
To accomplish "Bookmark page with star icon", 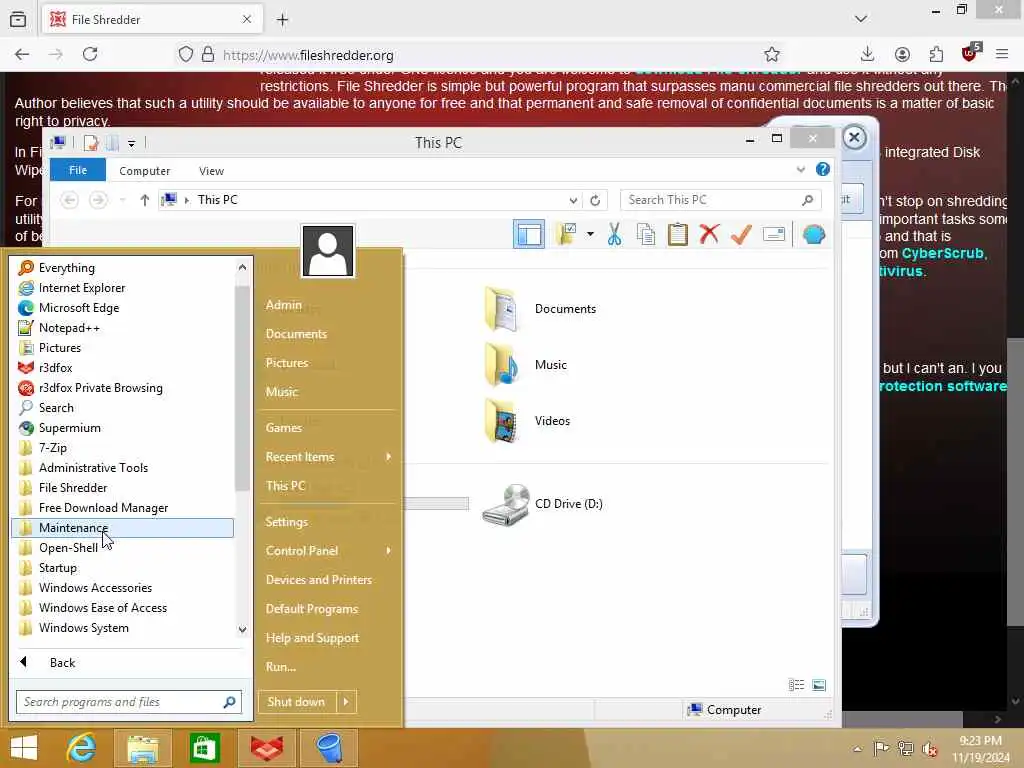I will tap(772, 55).
